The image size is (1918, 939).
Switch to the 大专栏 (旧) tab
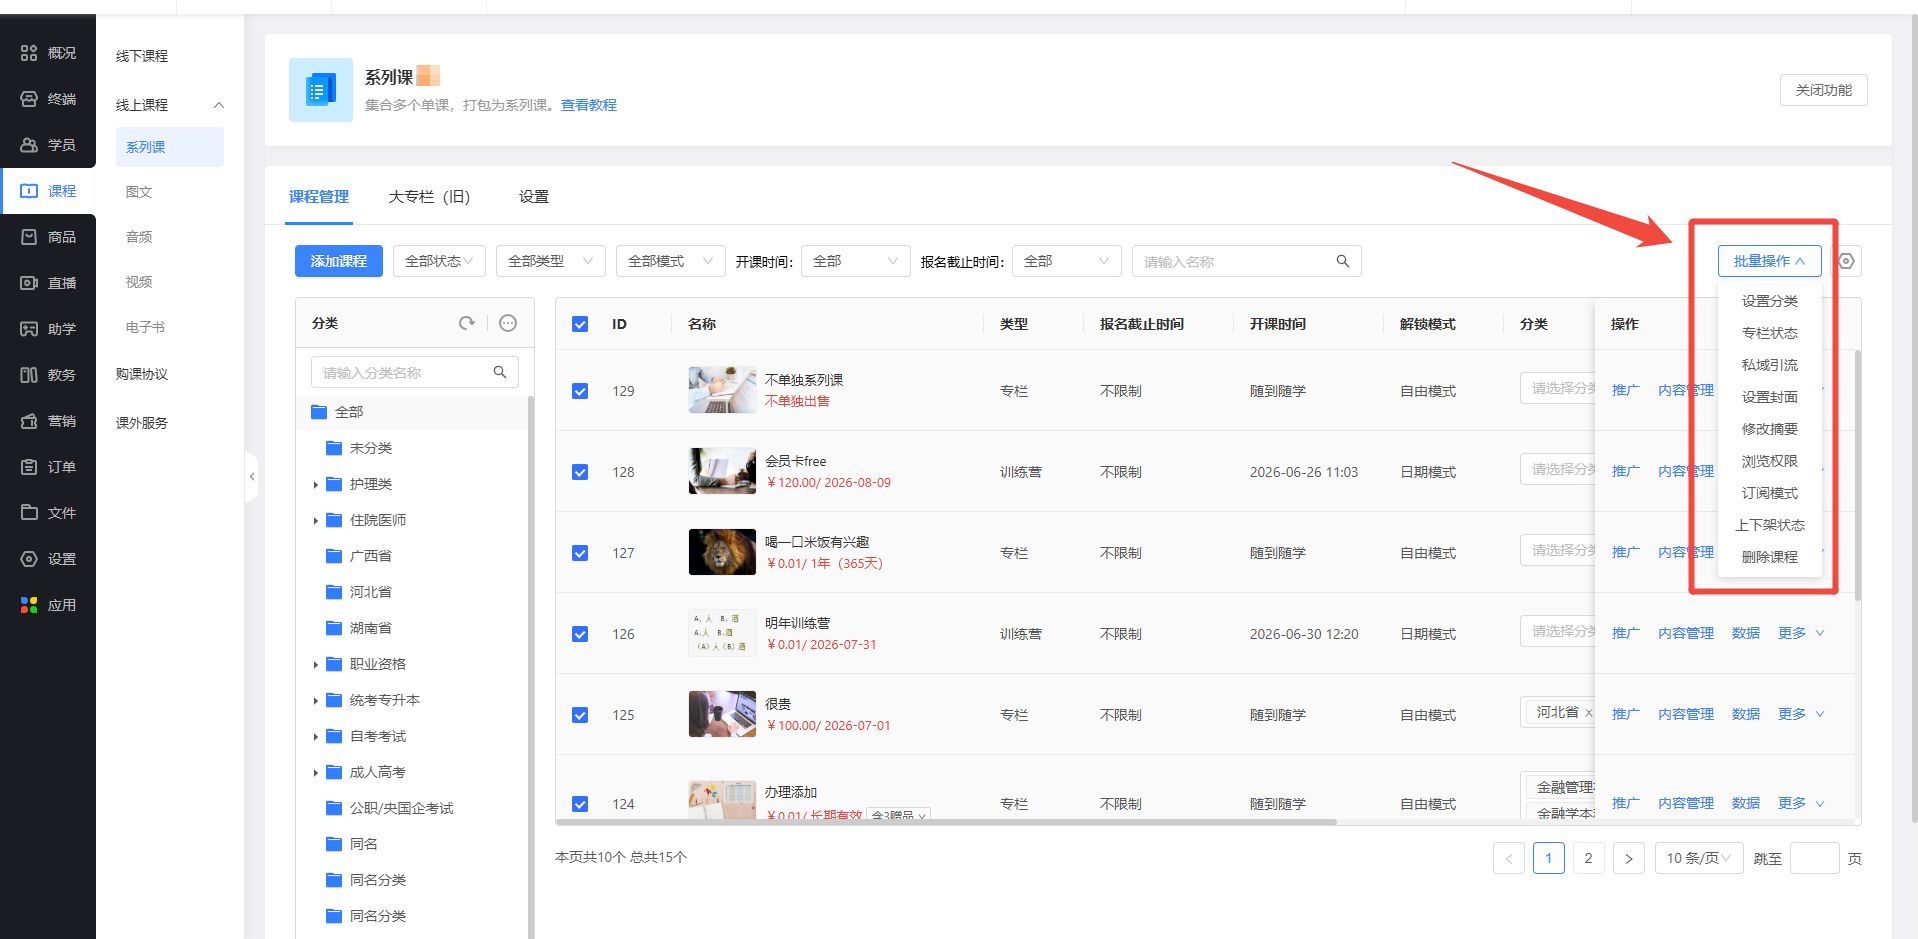pyautogui.click(x=429, y=197)
